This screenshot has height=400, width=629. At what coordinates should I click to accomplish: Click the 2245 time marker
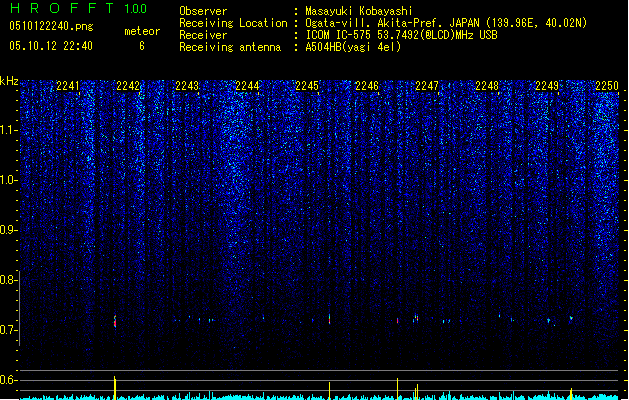[x=307, y=86]
